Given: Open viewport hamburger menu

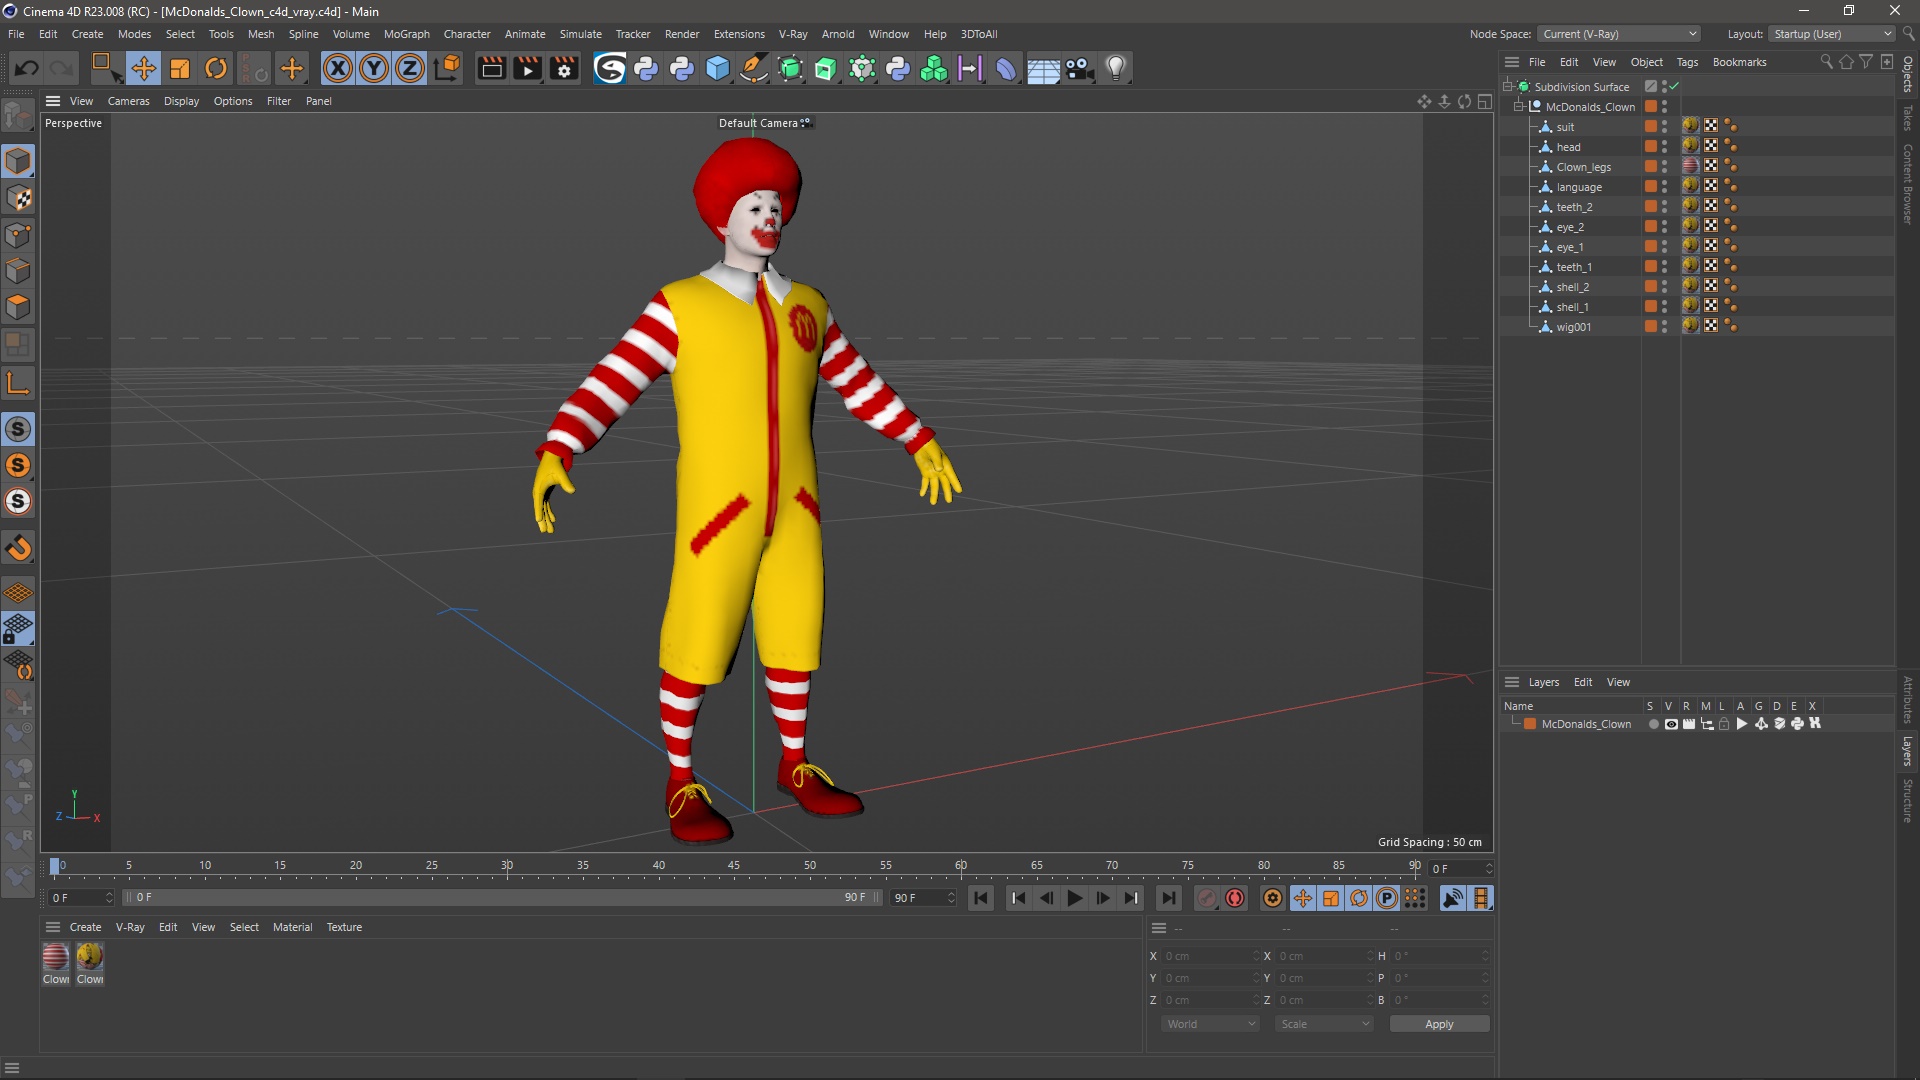Looking at the screenshot, I should (x=53, y=101).
